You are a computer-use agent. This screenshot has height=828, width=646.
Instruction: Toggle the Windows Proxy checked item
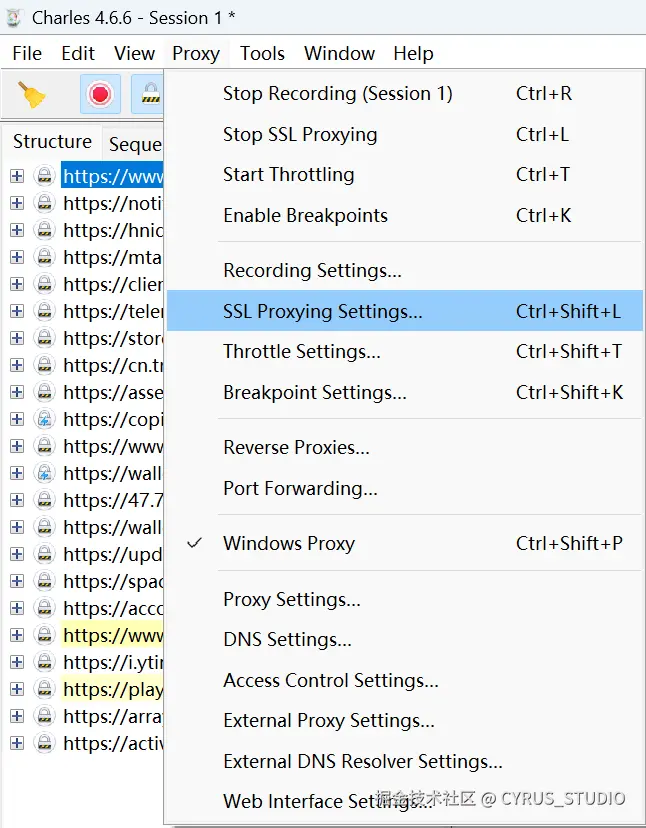289,544
